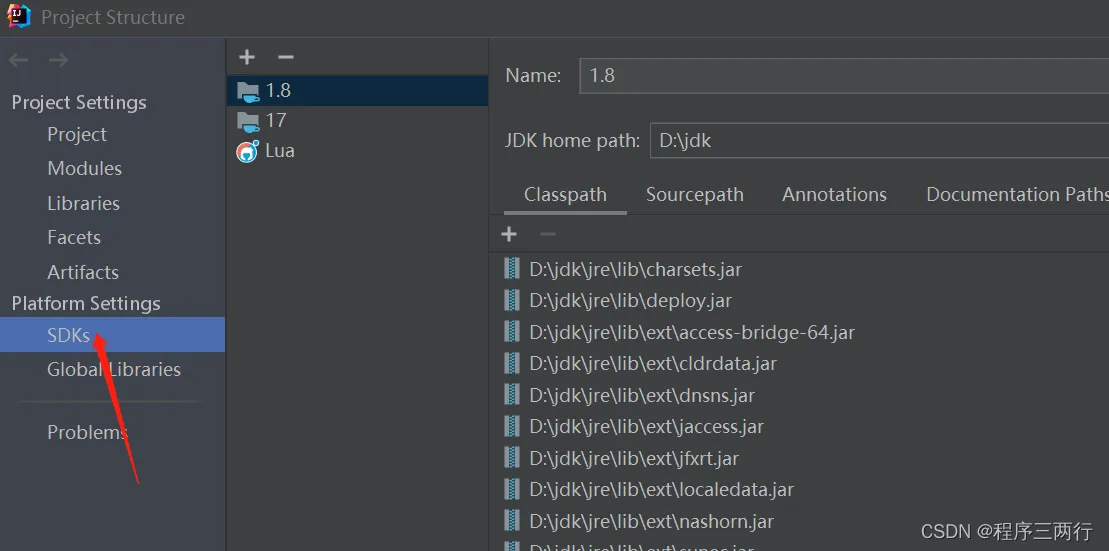Click the disabled remove classpath entry icon
Image resolution: width=1109 pixels, height=551 pixels.
click(x=548, y=234)
